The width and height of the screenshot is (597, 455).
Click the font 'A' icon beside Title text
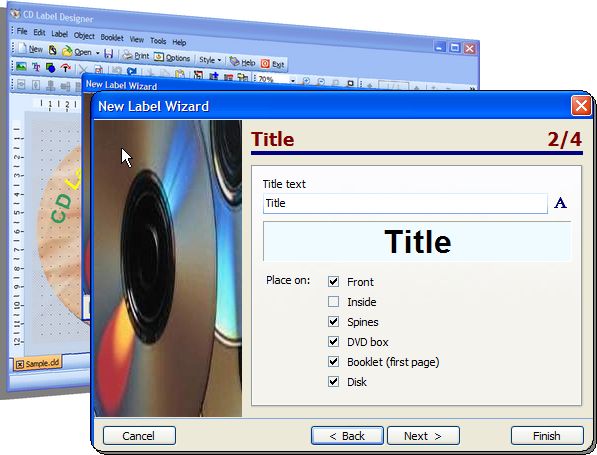(560, 203)
